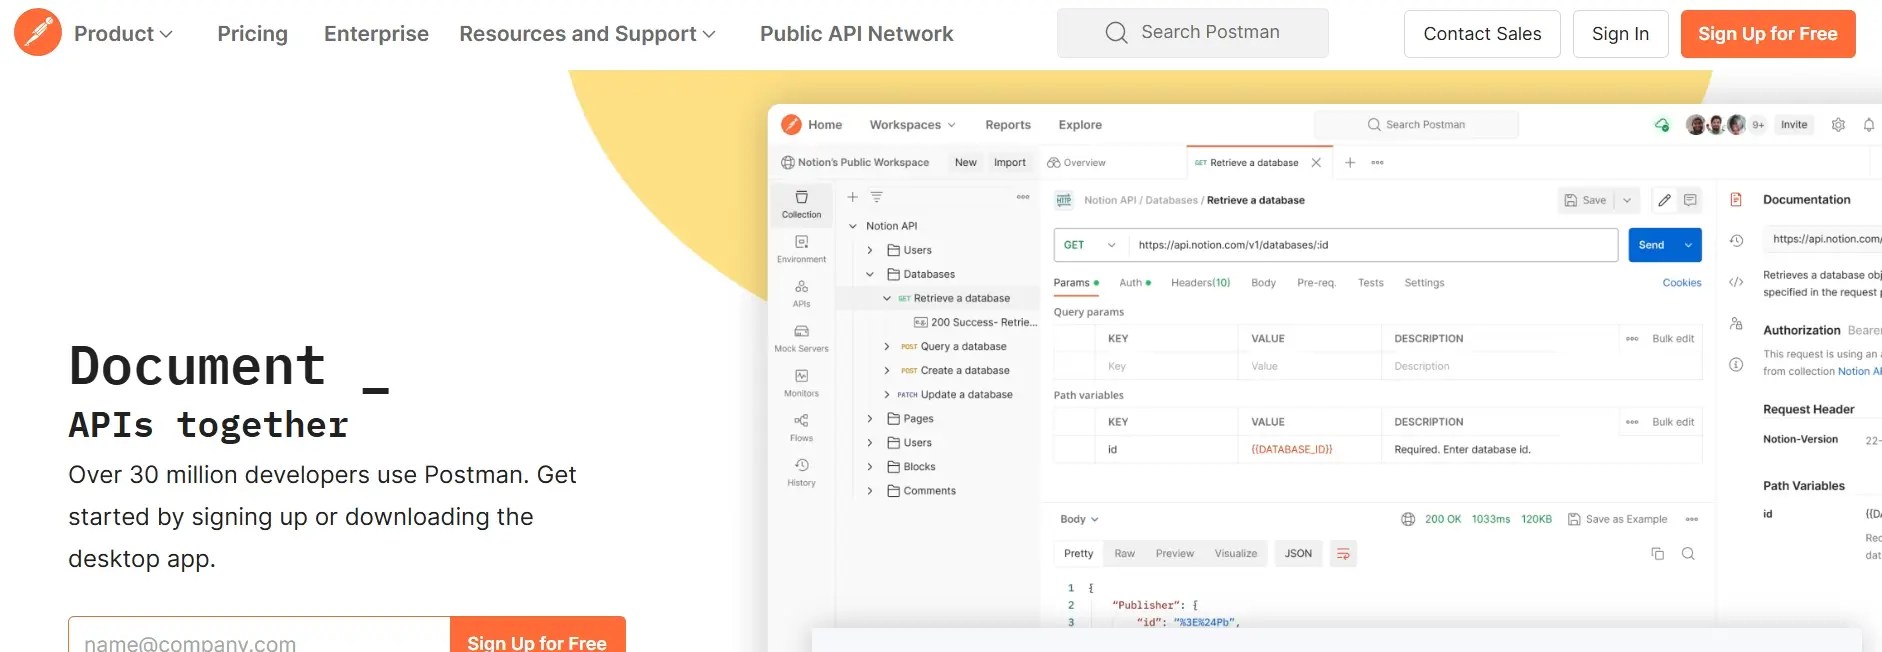1882x652 pixels.
Task: Go to Enterprise page
Action: [376, 34]
